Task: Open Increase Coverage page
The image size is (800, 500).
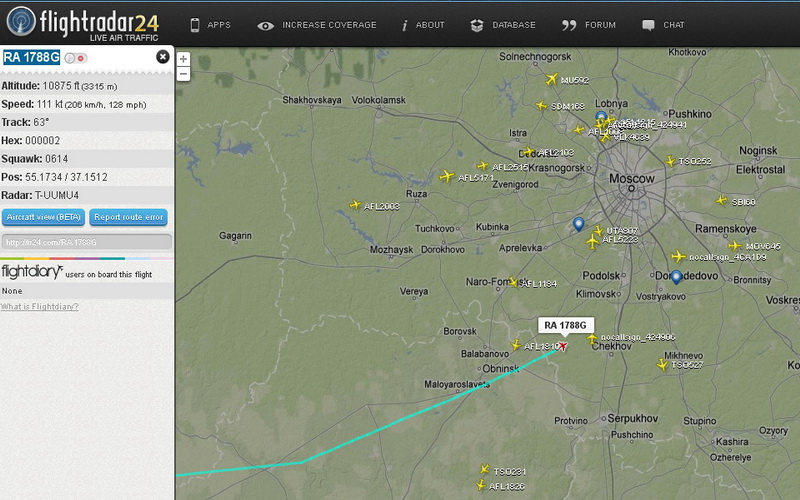Action: coord(317,25)
